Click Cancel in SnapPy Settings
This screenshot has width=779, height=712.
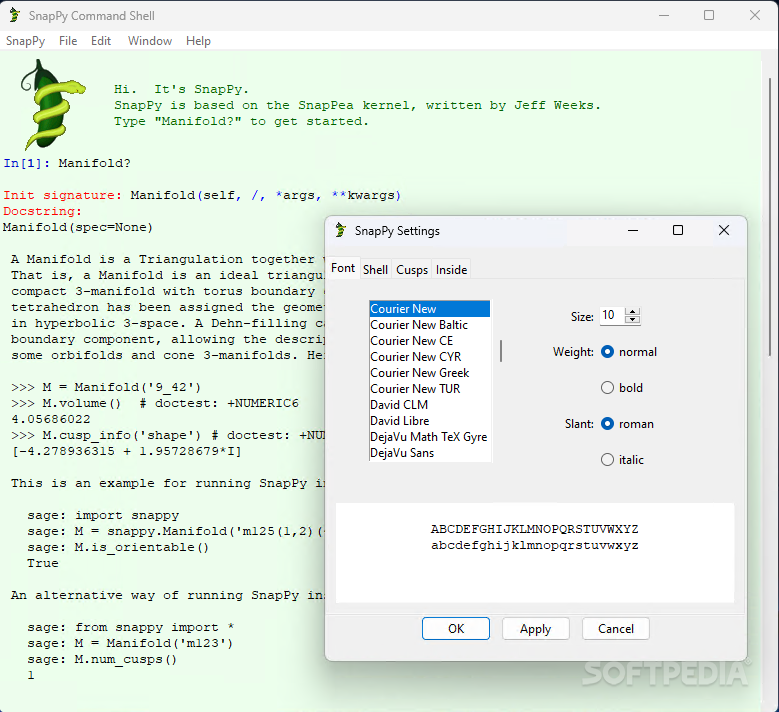(616, 629)
